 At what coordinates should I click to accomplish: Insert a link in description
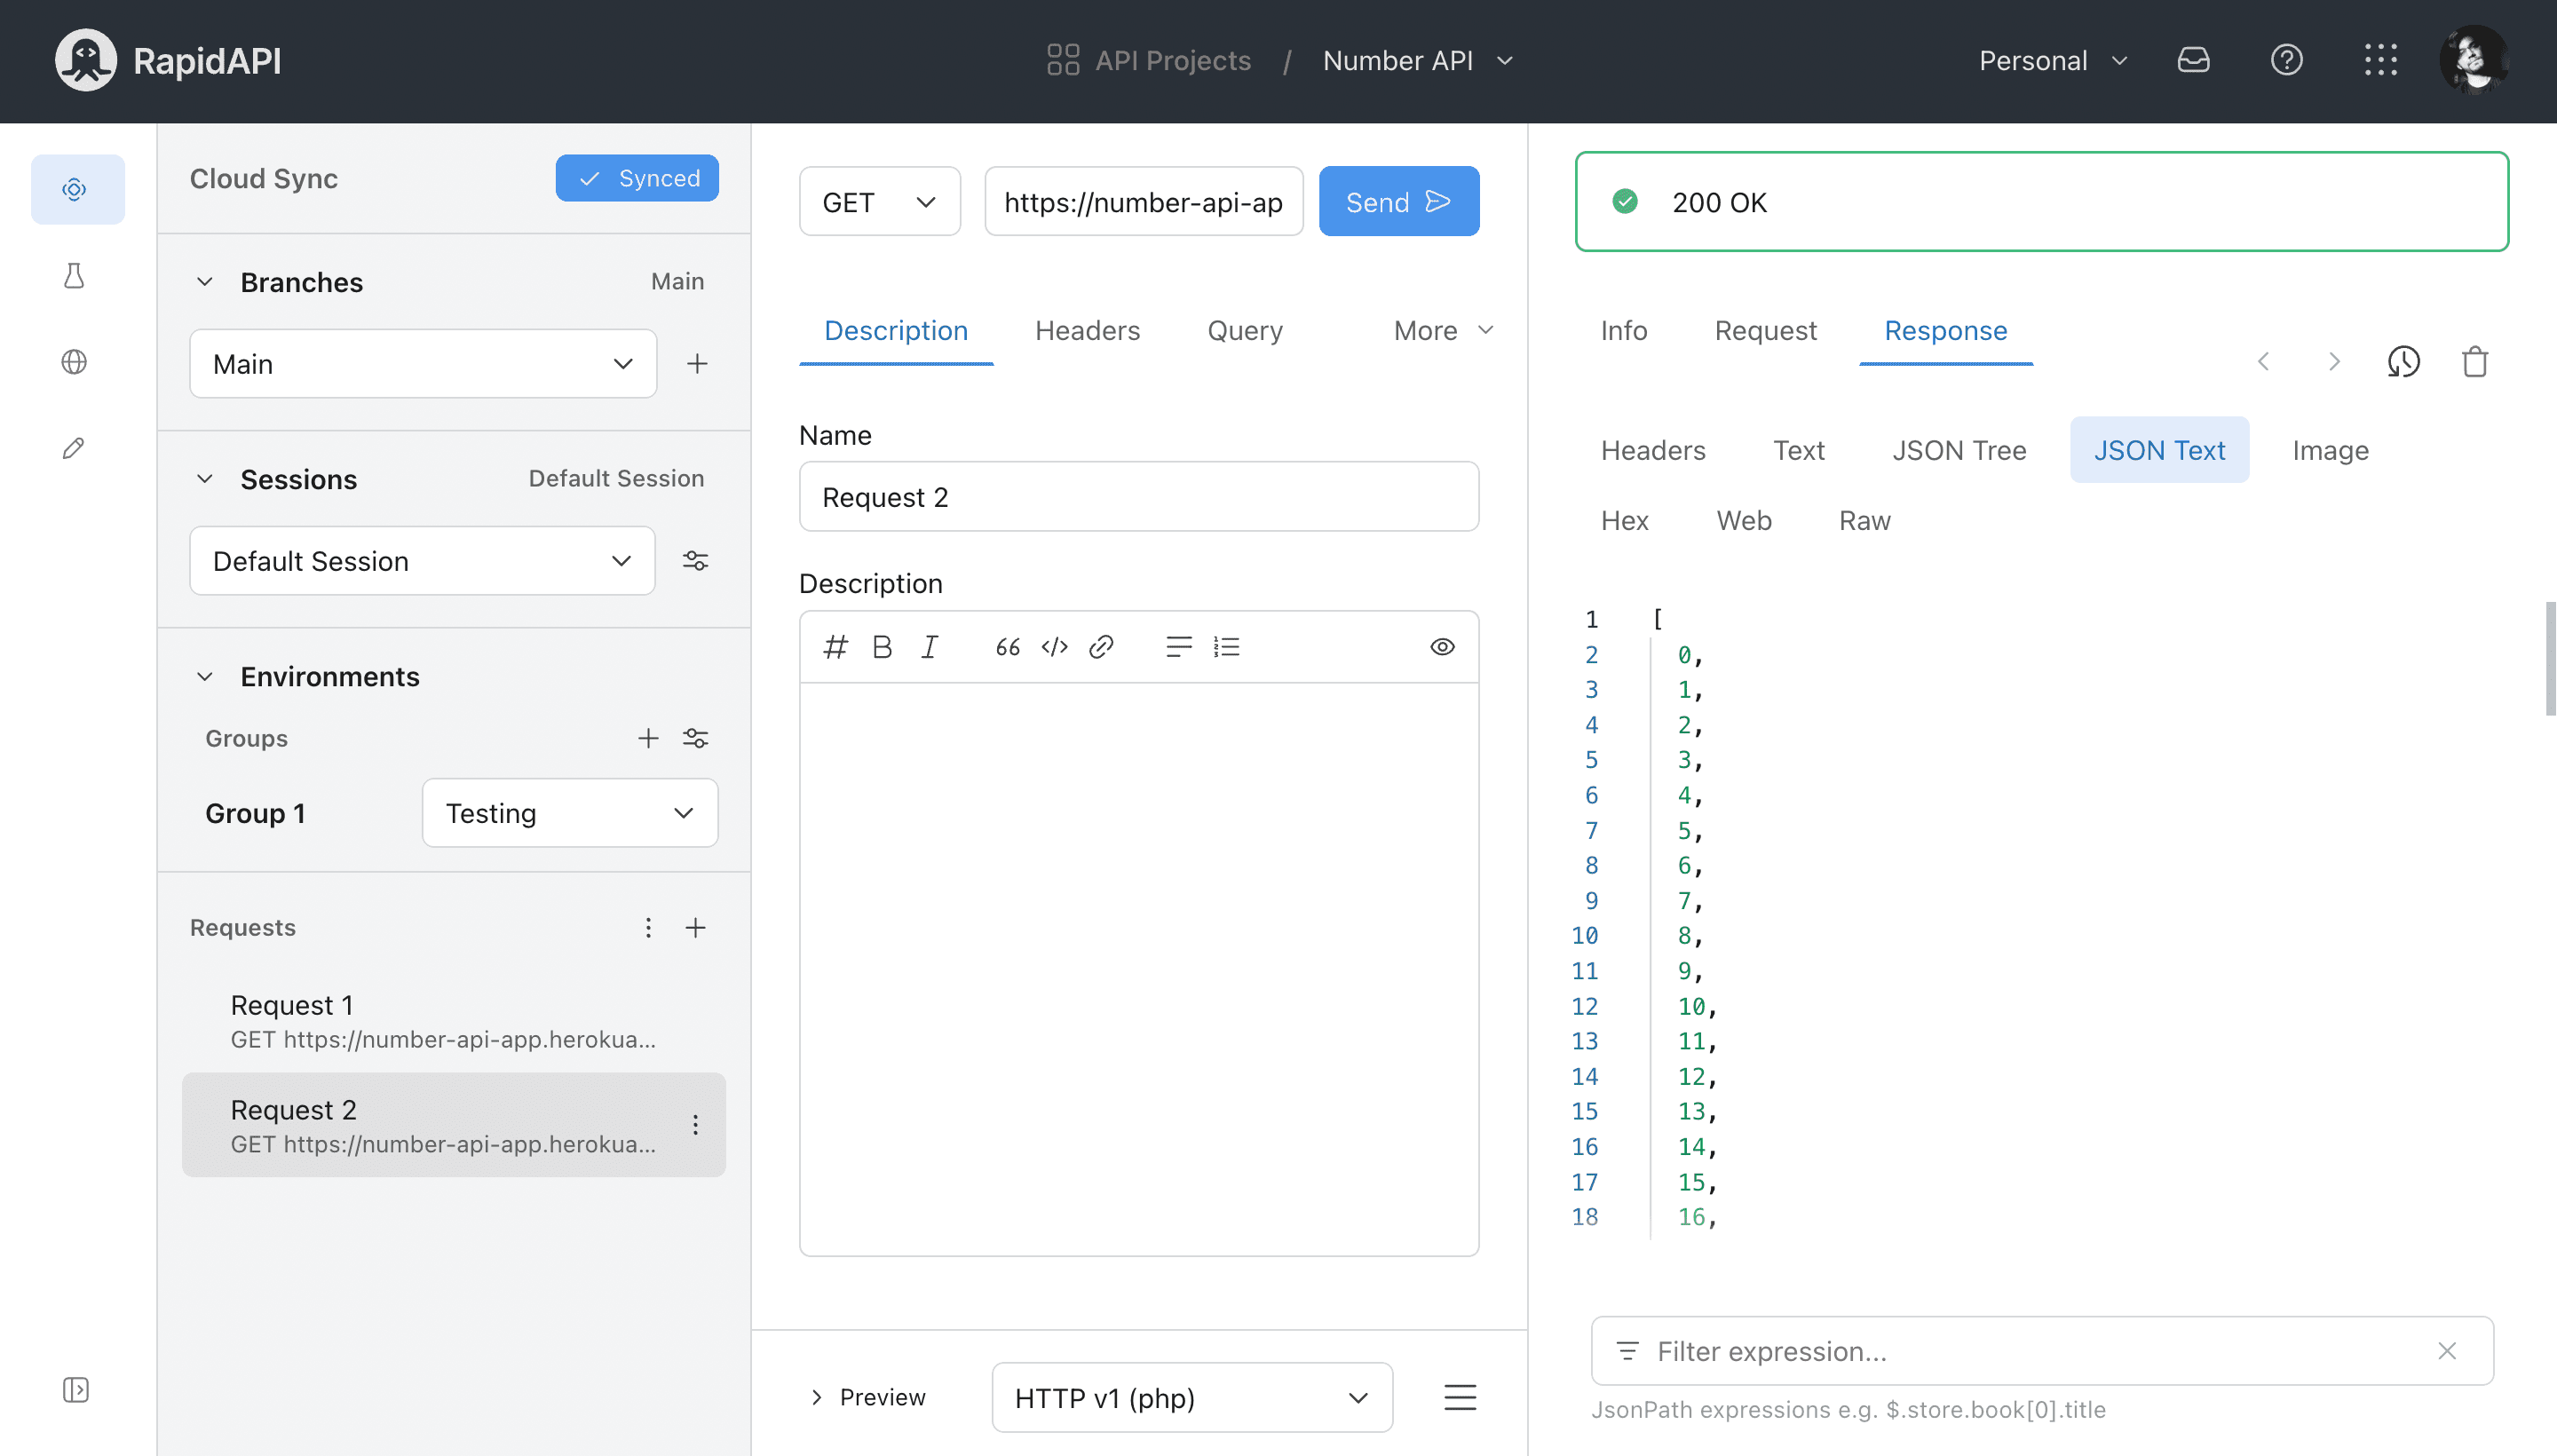pyautogui.click(x=1101, y=647)
